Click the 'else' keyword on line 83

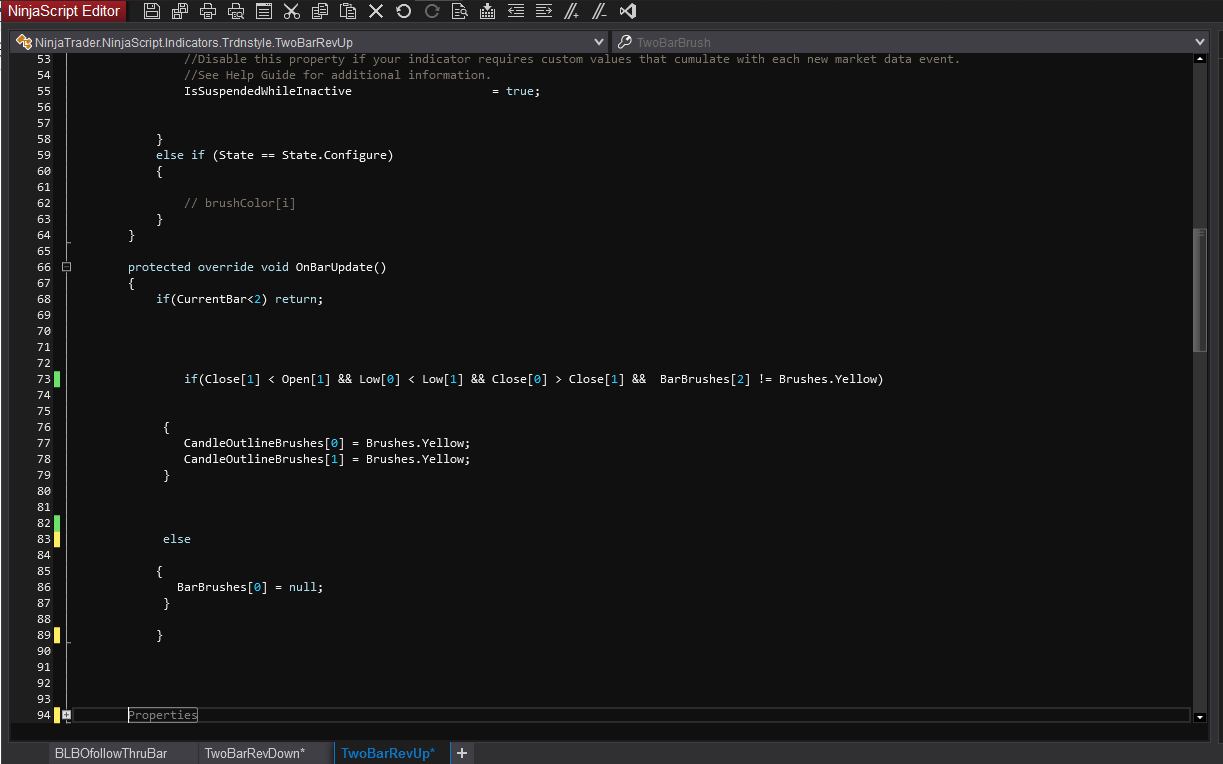(177, 539)
